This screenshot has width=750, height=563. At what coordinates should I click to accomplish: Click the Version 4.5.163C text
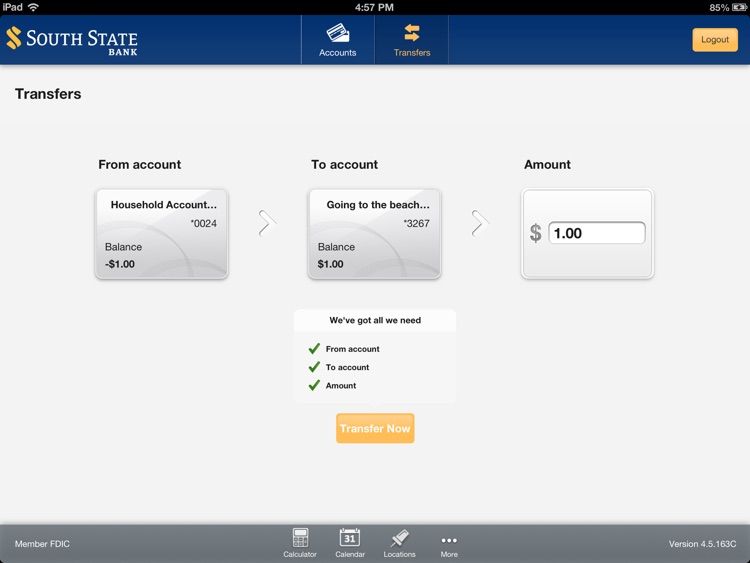[702, 544]
